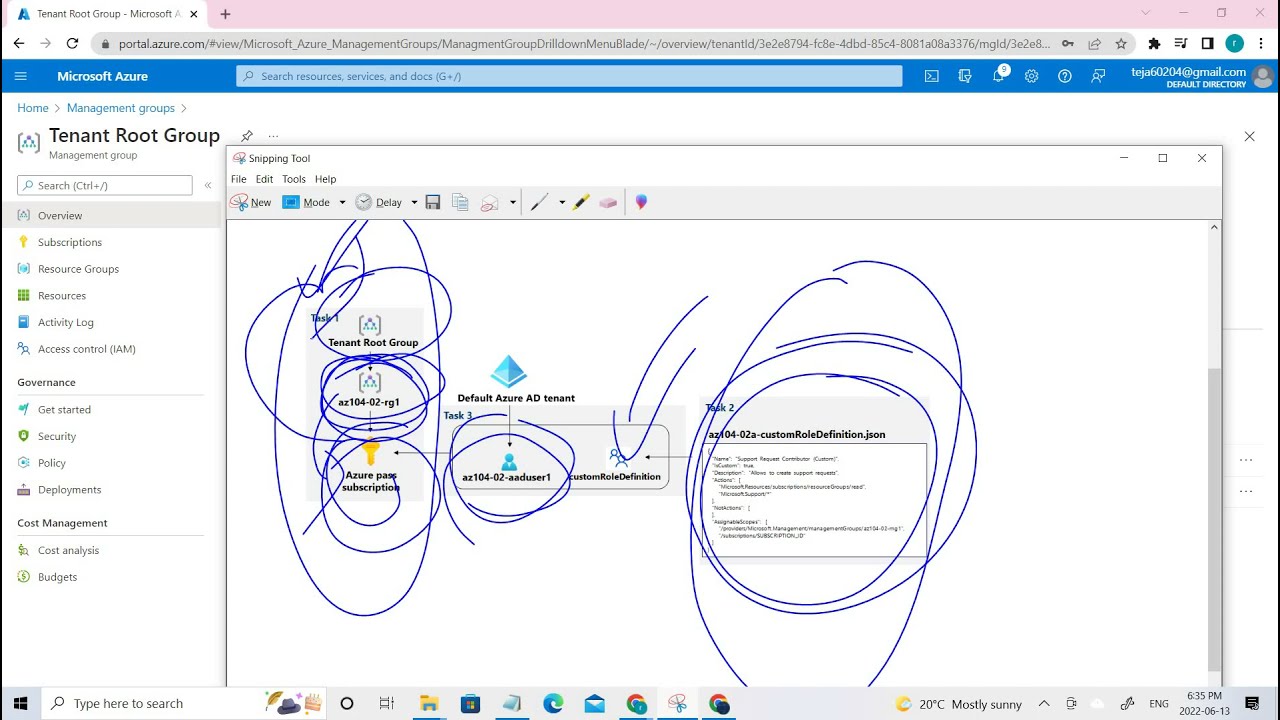Open Microsoft Edge from taskbar

click(553, 703)
